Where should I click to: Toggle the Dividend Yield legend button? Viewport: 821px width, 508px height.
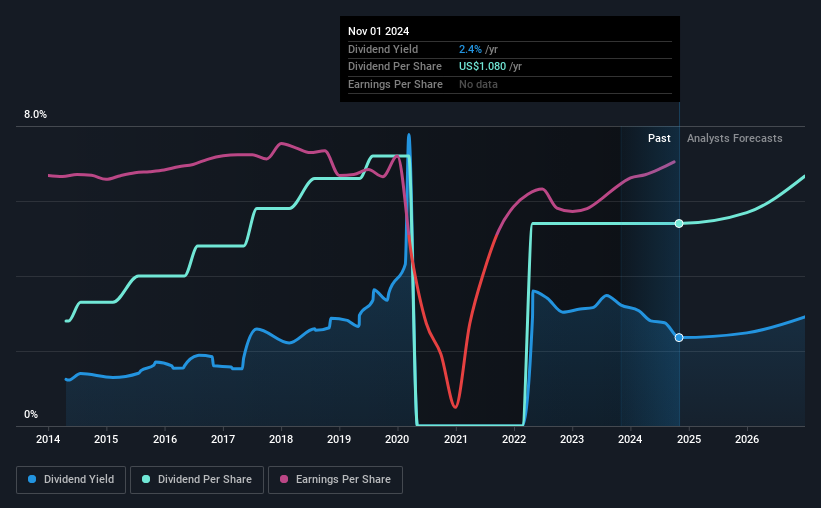coord(71,480)
